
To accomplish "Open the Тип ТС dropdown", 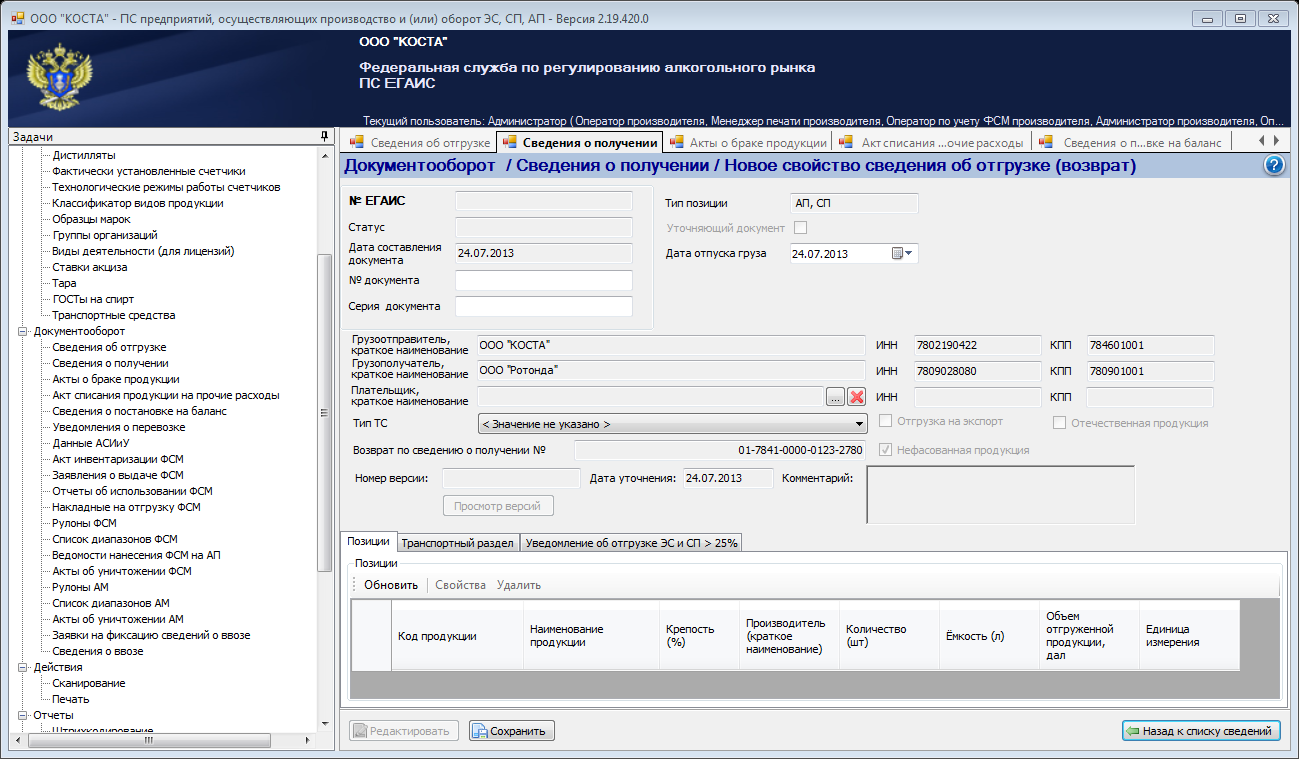I will coord(672,424).
